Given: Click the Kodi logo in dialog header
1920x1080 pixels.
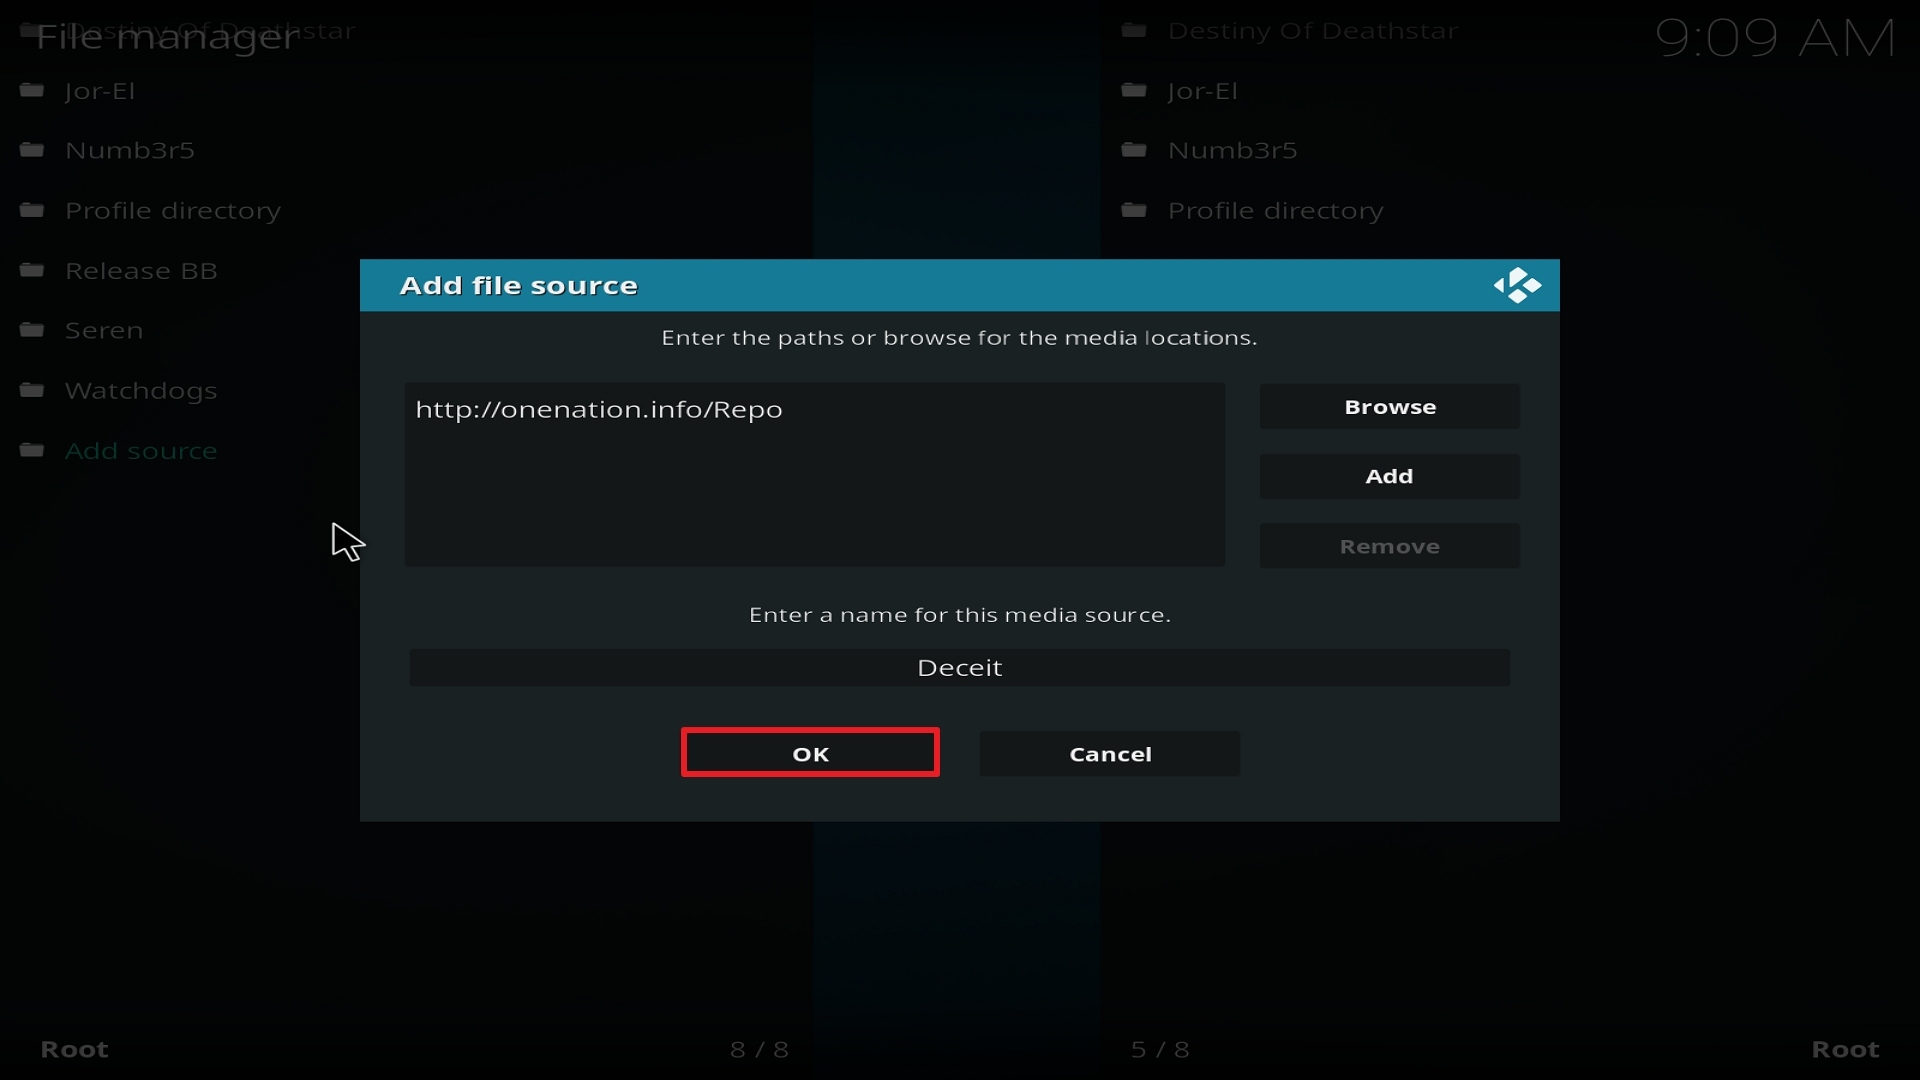Looking at the screenshot, I should pos(1517,285).
